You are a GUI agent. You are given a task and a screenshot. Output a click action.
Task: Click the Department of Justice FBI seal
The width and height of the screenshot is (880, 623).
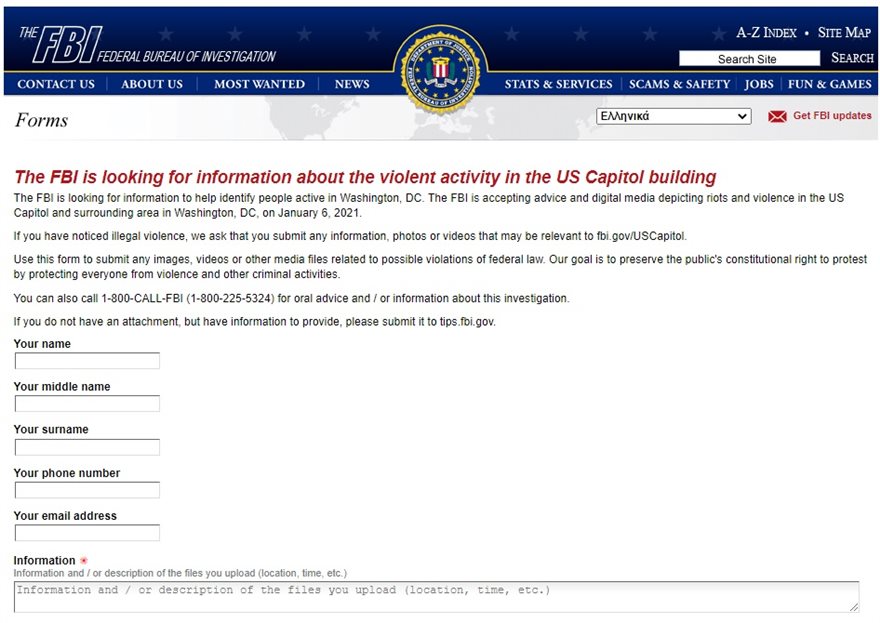pos(440,70)
